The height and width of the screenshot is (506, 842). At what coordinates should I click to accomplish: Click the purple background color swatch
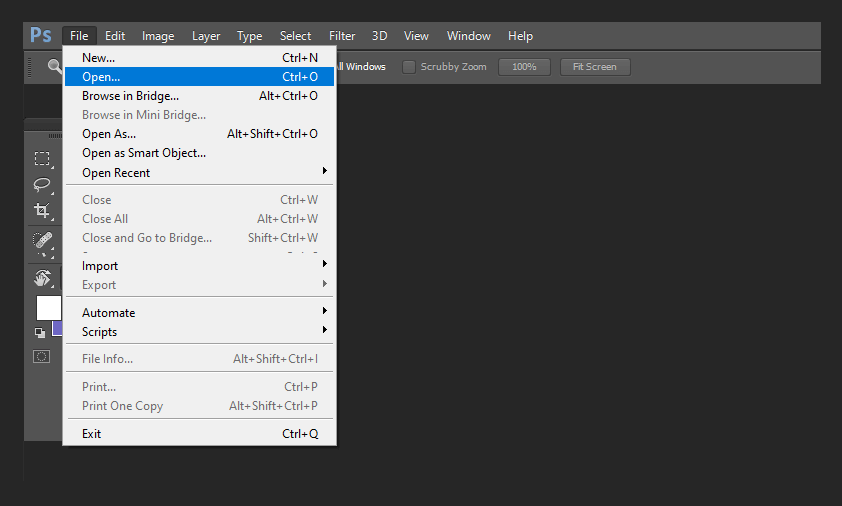pos(57,329)
